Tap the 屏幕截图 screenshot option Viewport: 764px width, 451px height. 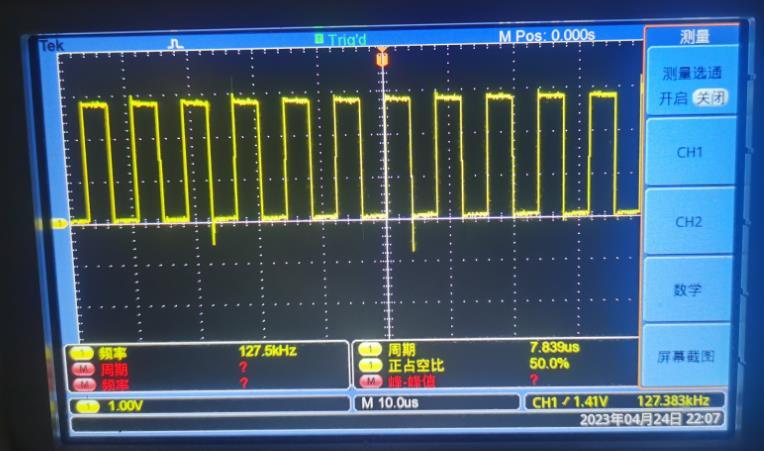pos(686,357)
